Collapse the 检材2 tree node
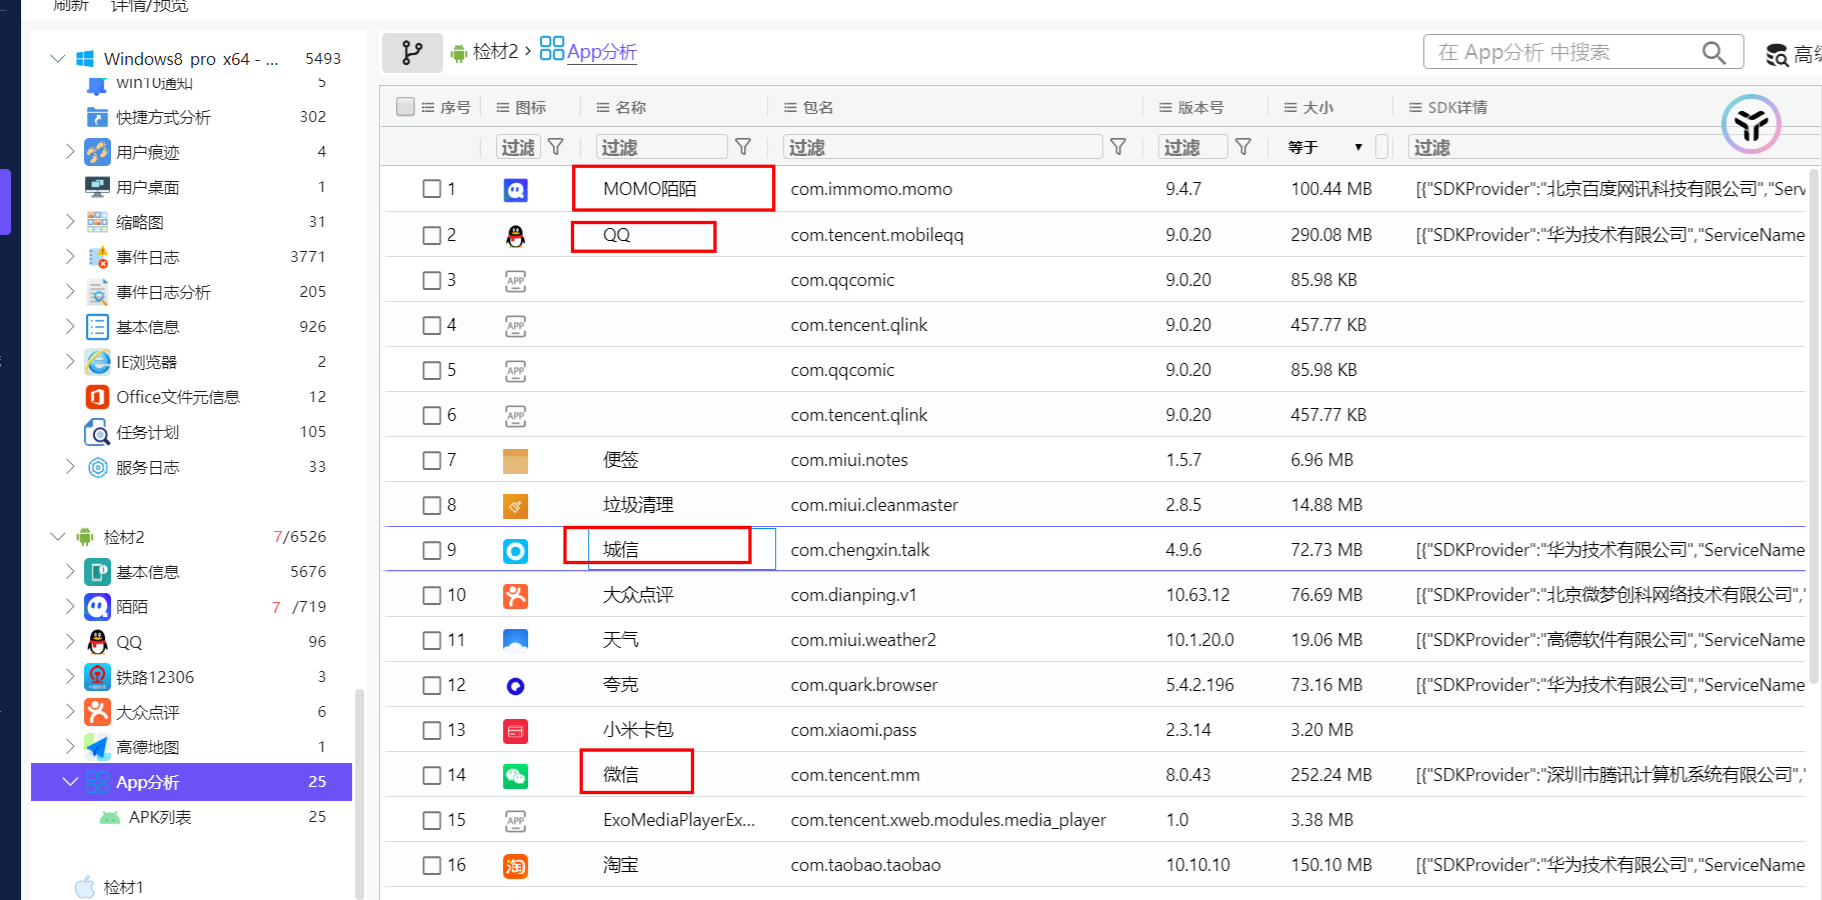 coord(58,537)
